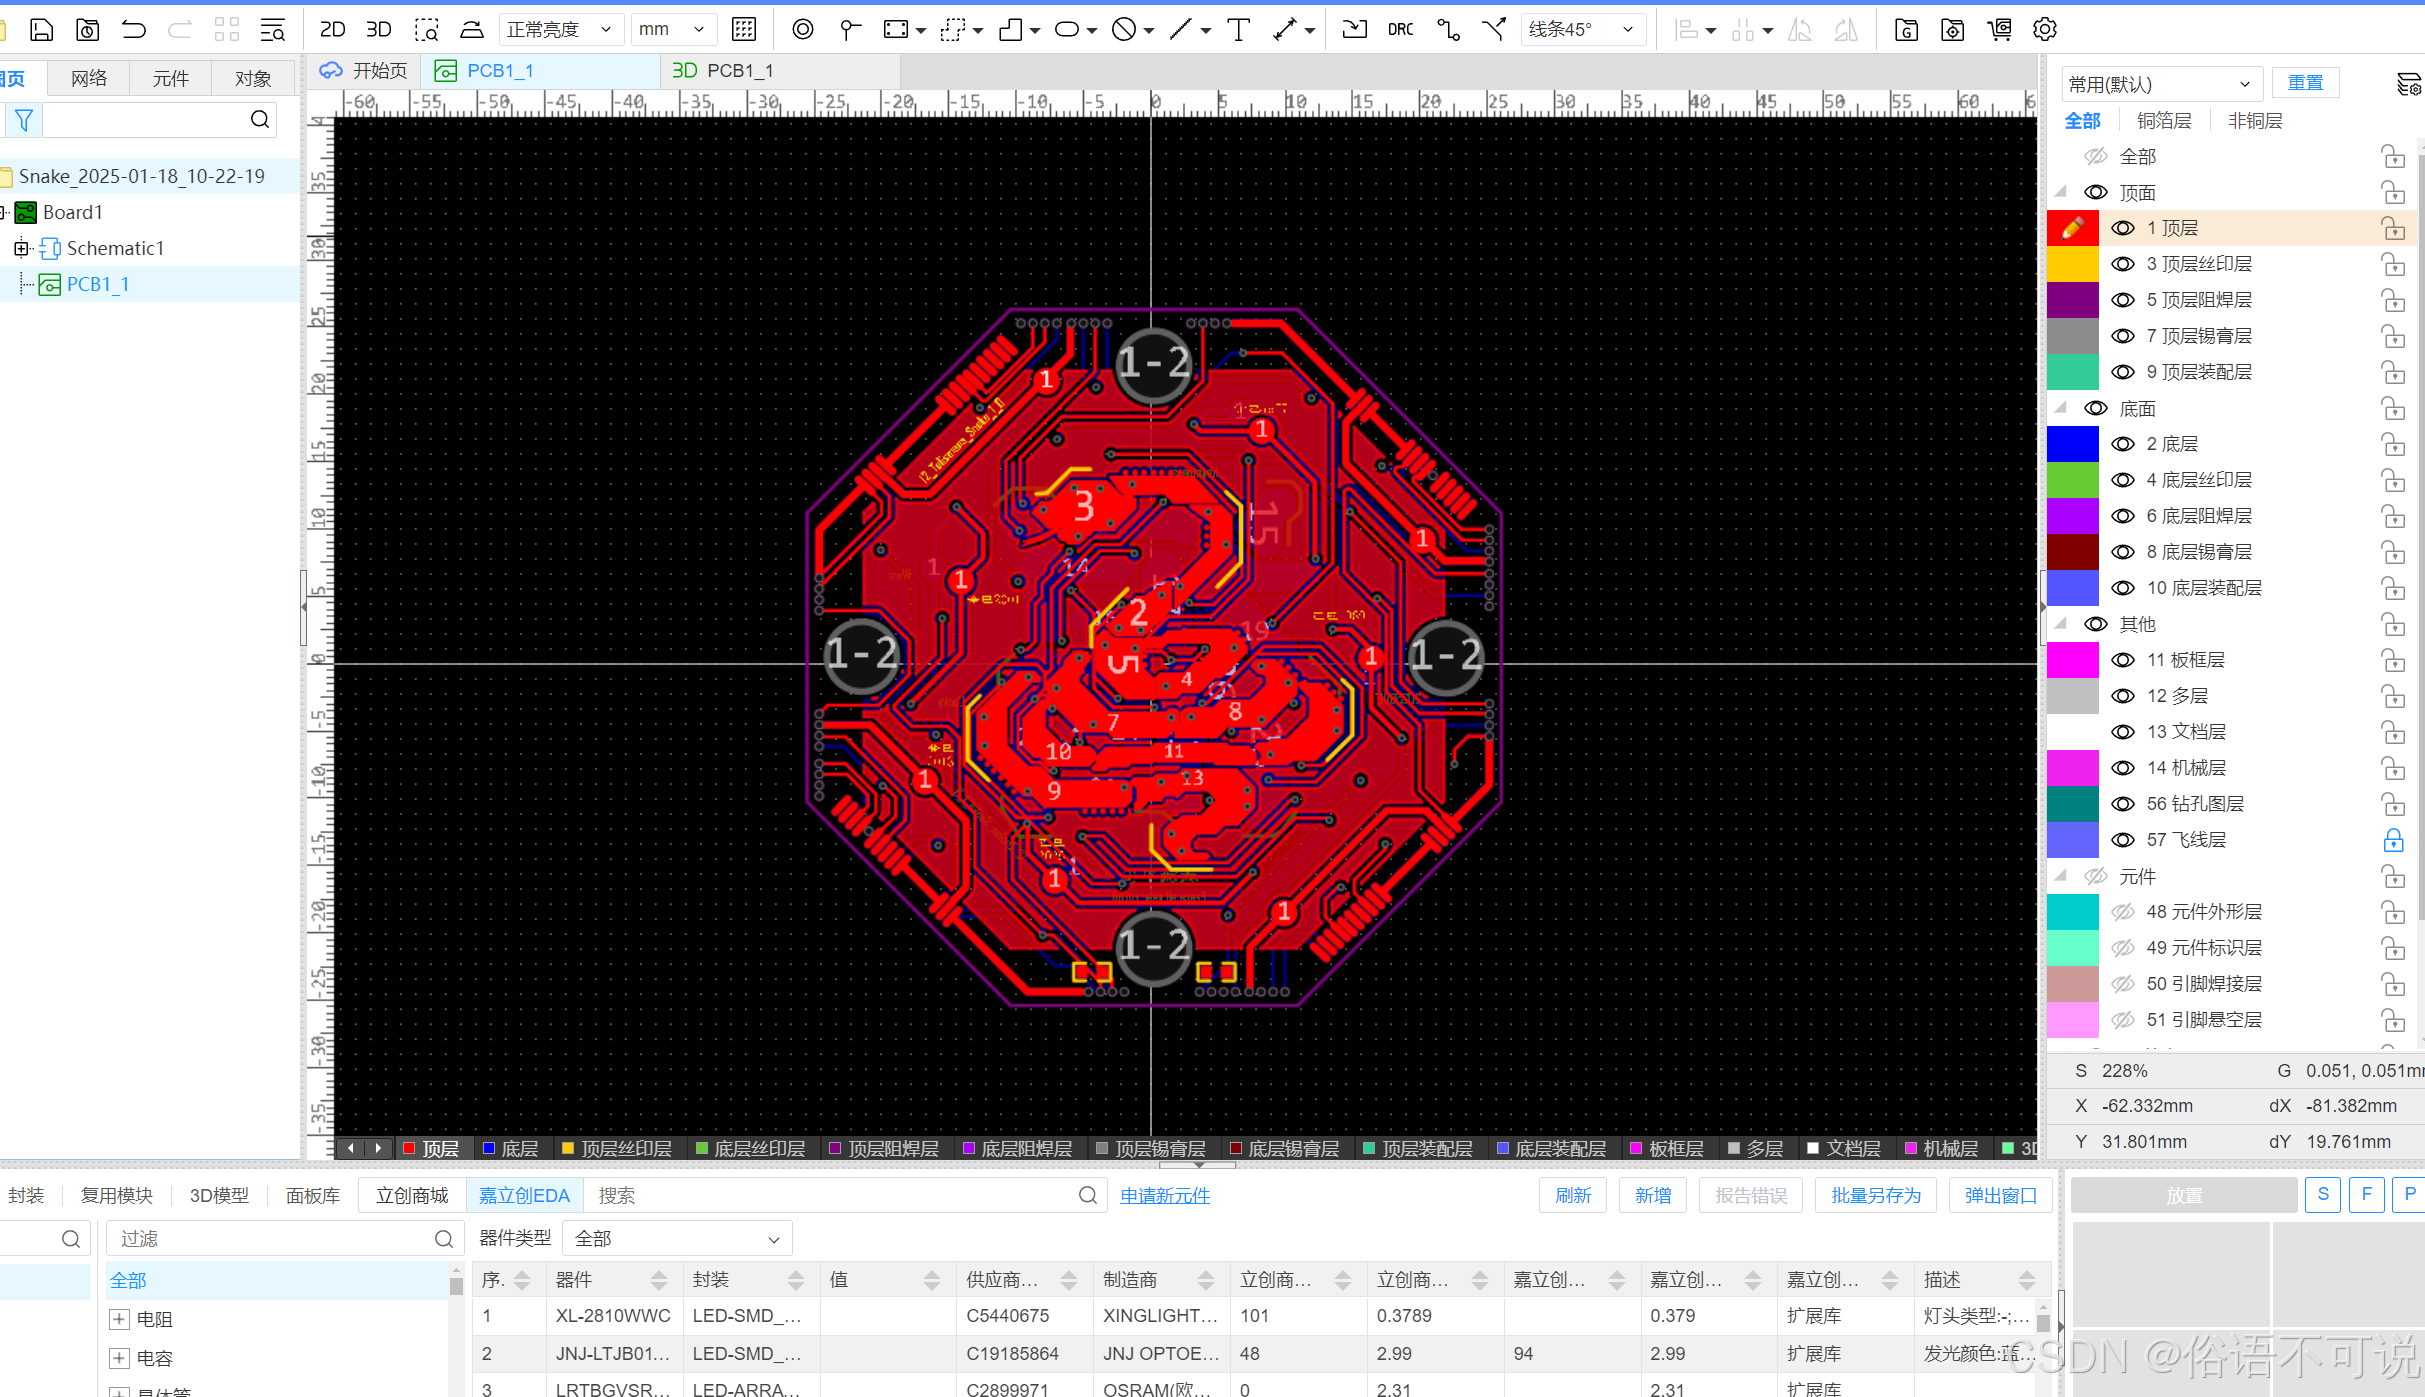Open settings gear icon in toolbar
The image size is (2425, 1397).
coord(2044,30)
